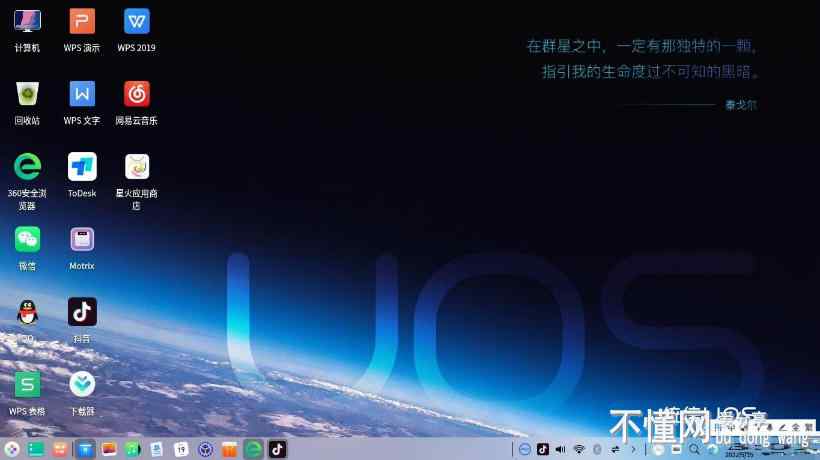Open the 回收站 recycle bin
The image size is (820, 460).
27,94
